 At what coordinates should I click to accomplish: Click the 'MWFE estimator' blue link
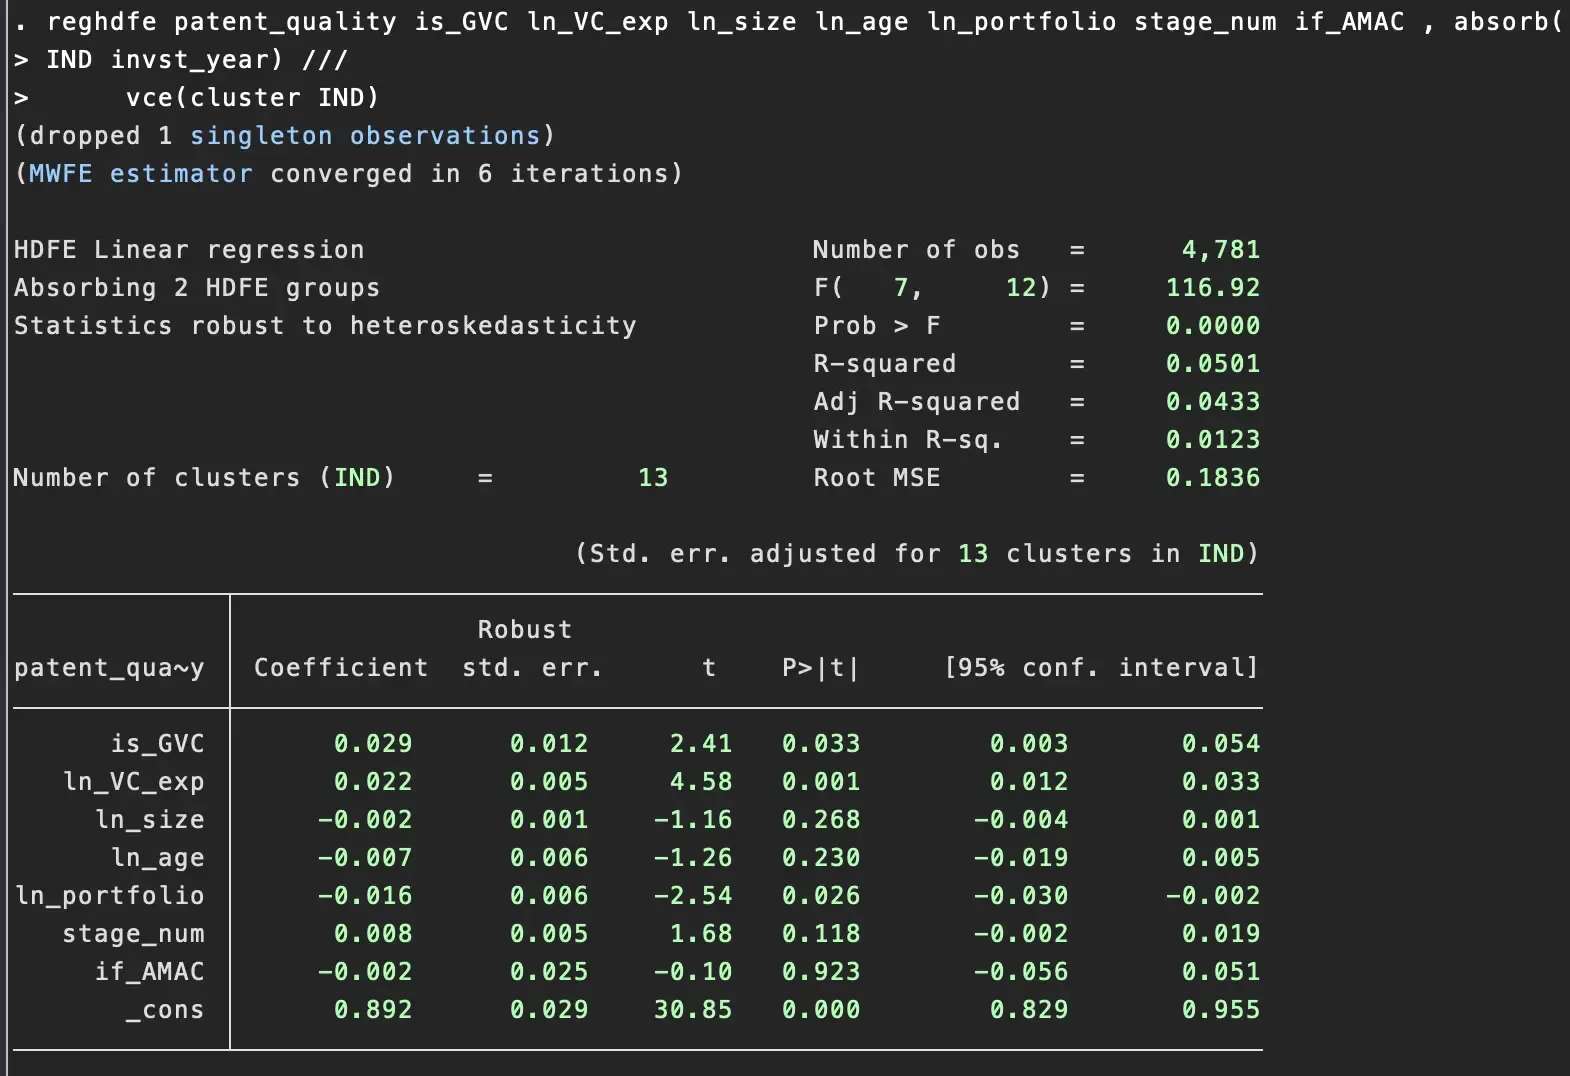(x=140, y=174)
